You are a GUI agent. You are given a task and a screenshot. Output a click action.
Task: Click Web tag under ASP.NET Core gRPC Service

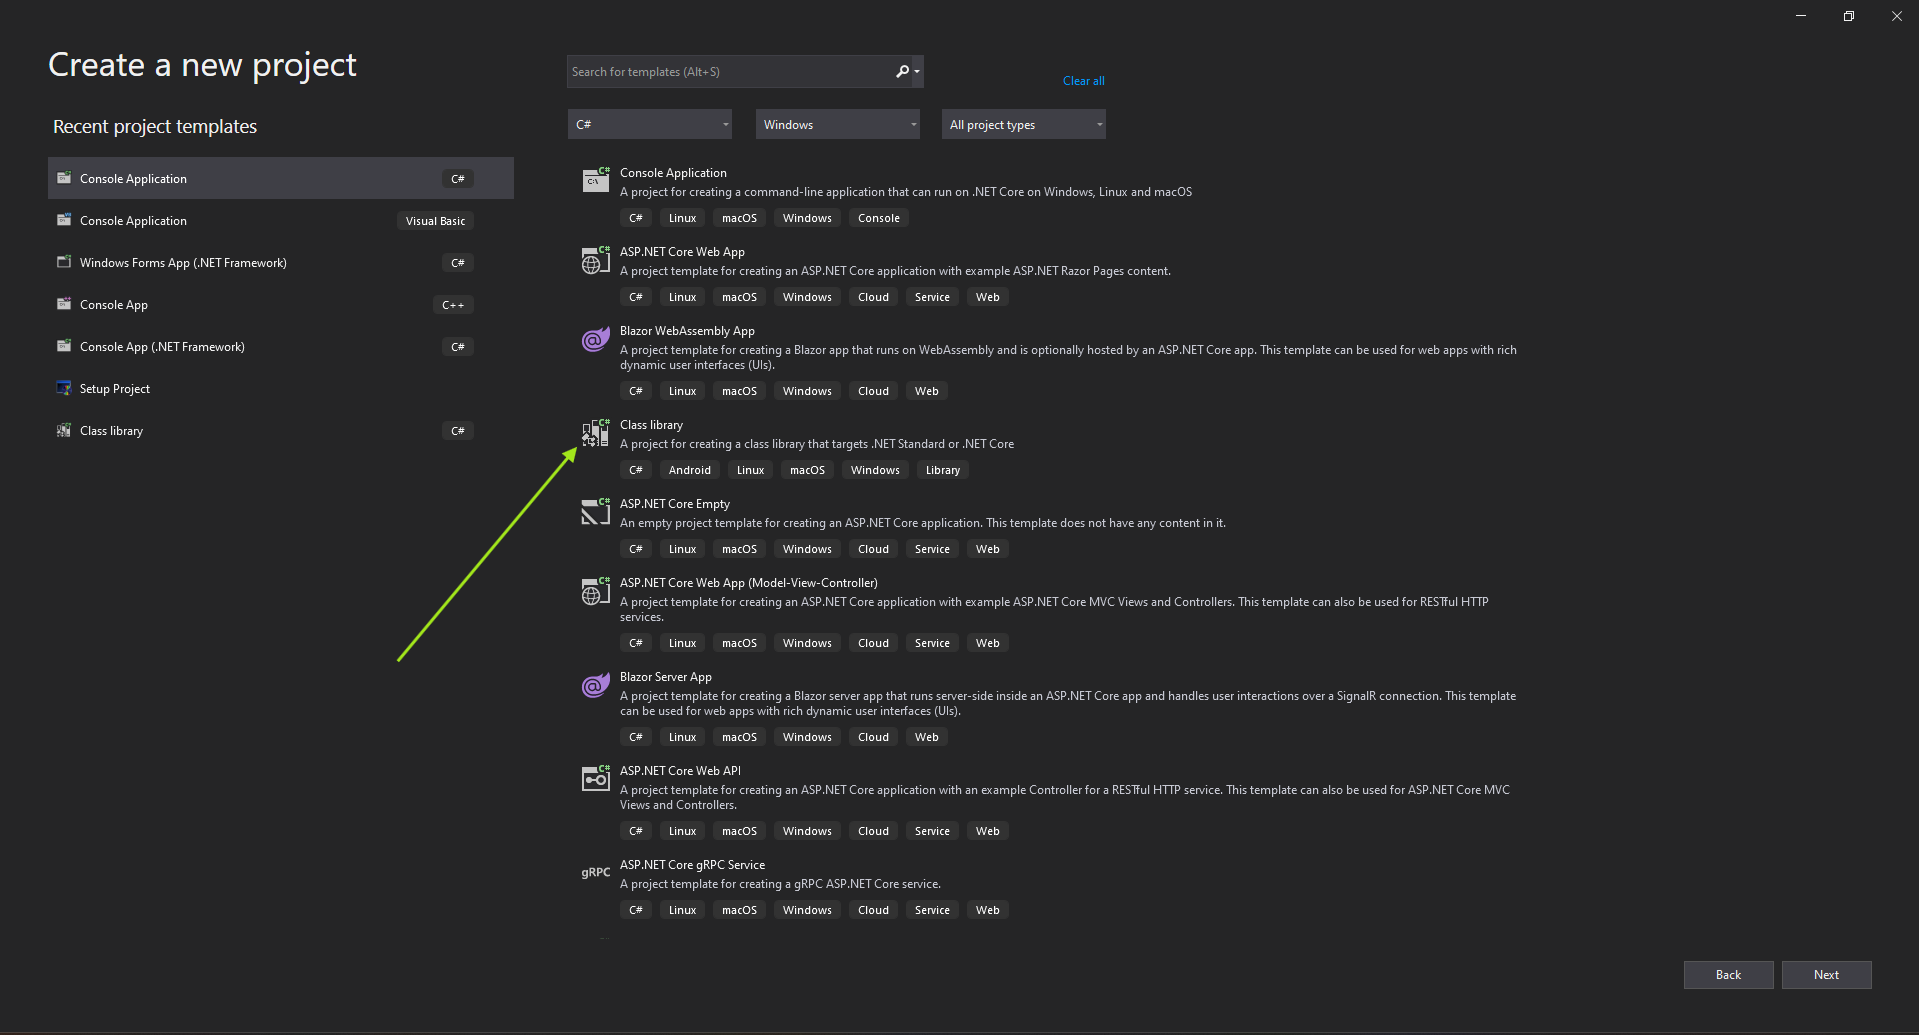[988, 910]
